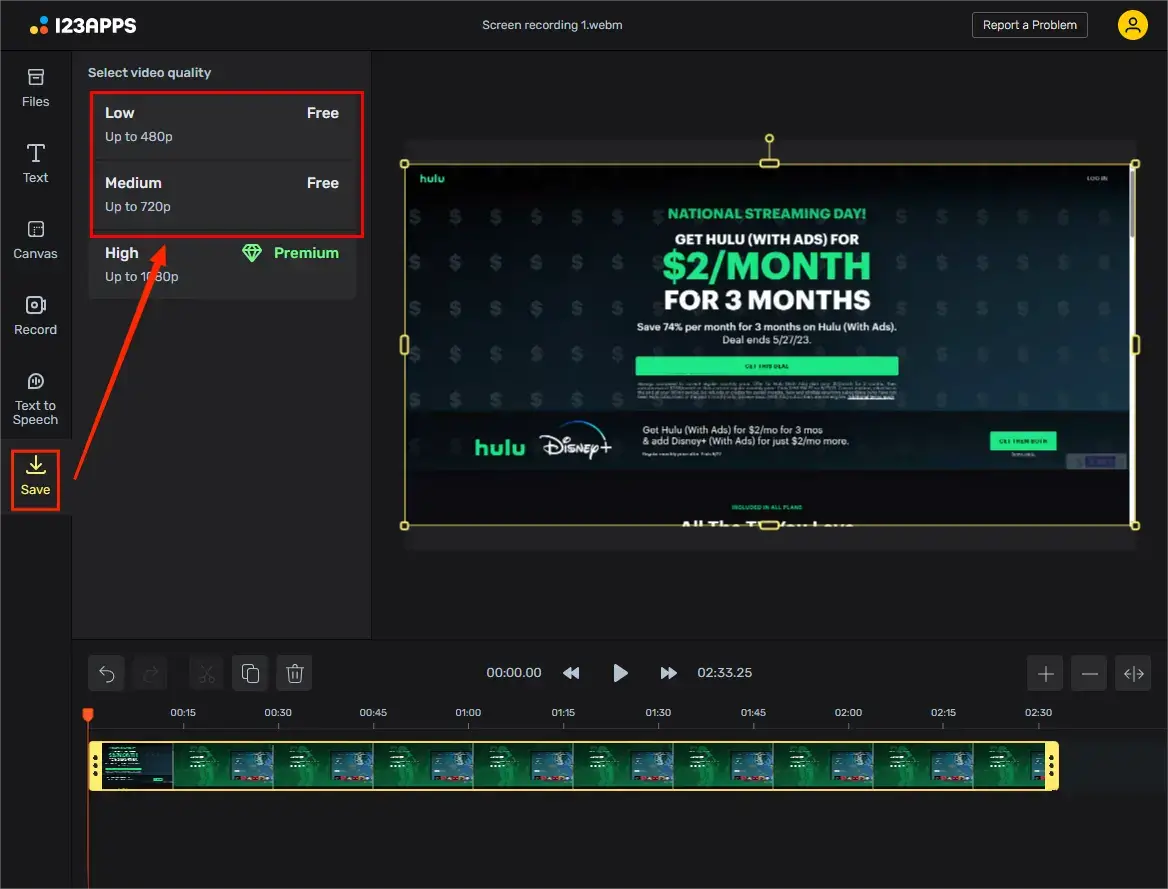This screenshot has width=1168, height=889.
Task: Open the Canvas settings panel
Action: coord(35,240)
